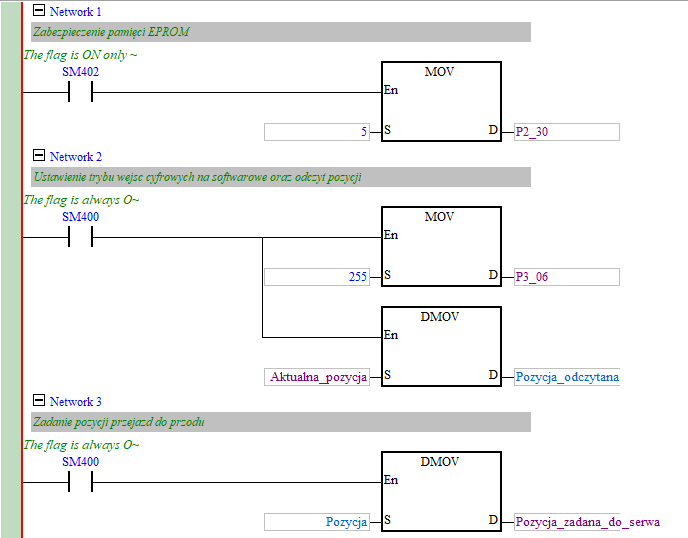Select the MOV block in Network 2
Viewport: 688px width, 538px height.
click(441, 247)
